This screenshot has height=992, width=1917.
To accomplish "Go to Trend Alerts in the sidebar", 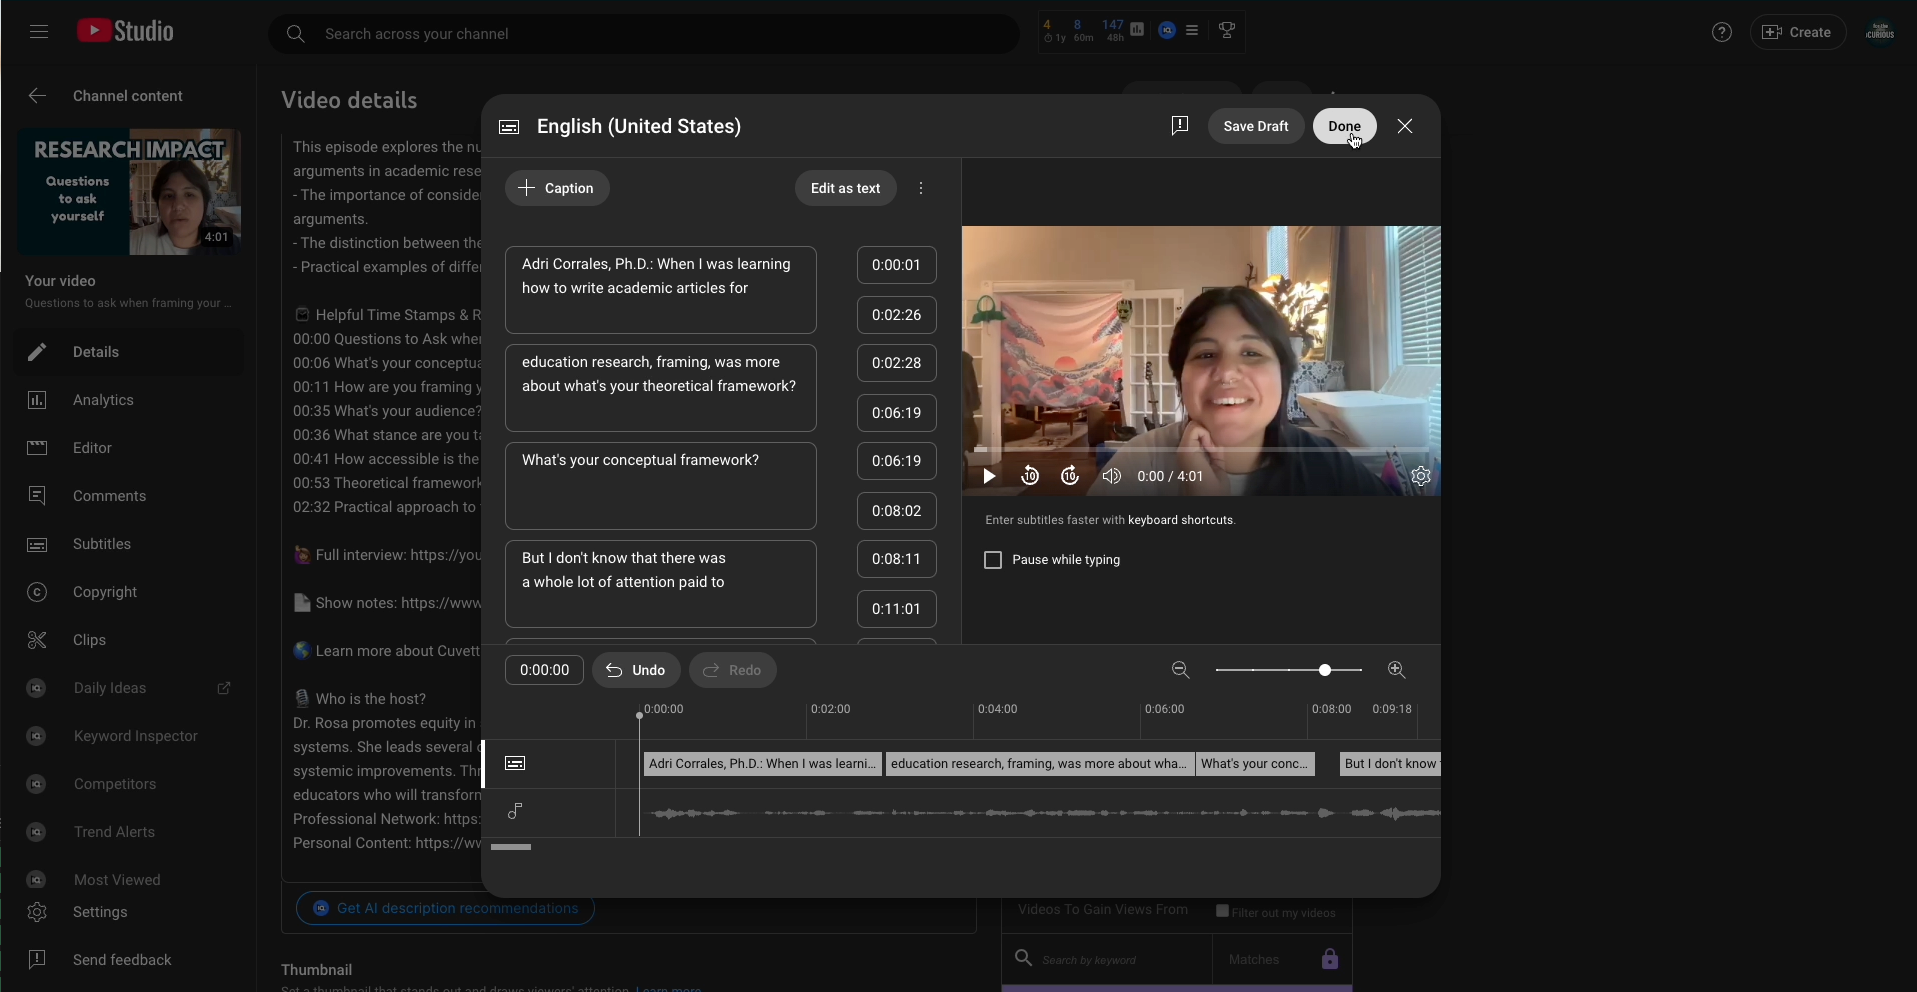I will click(x=114, y=831).
